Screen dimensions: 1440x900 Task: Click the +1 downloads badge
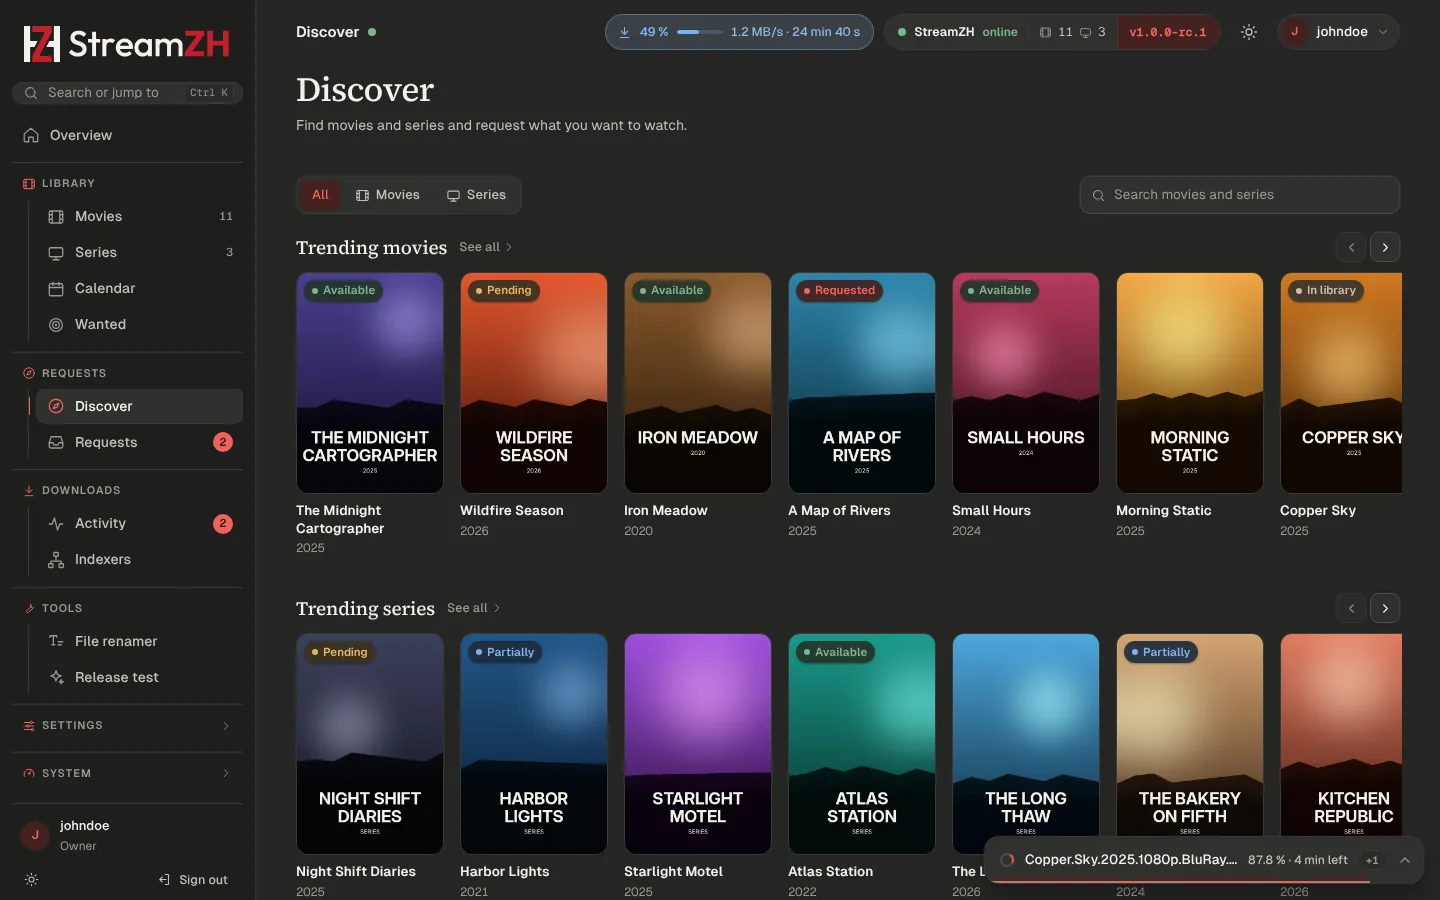pos(1372,860)
